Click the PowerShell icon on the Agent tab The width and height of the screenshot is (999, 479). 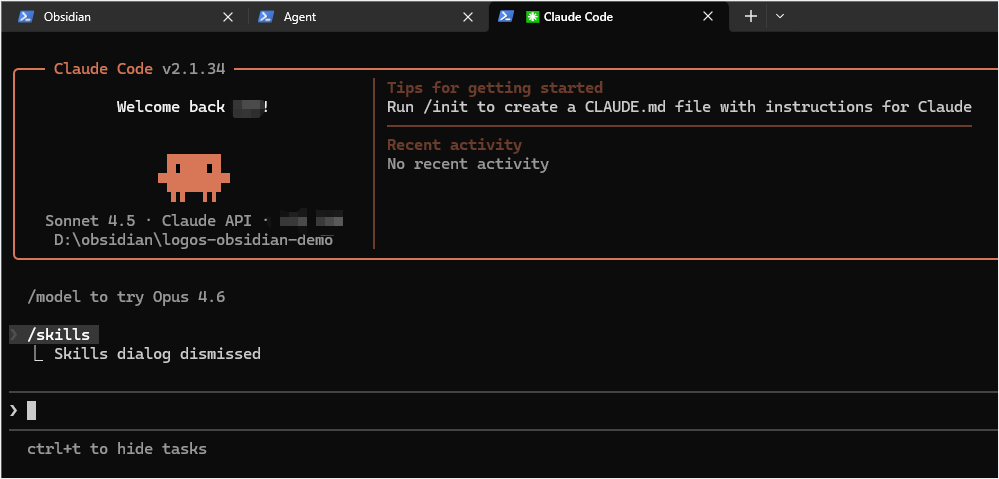coord(266,17)
